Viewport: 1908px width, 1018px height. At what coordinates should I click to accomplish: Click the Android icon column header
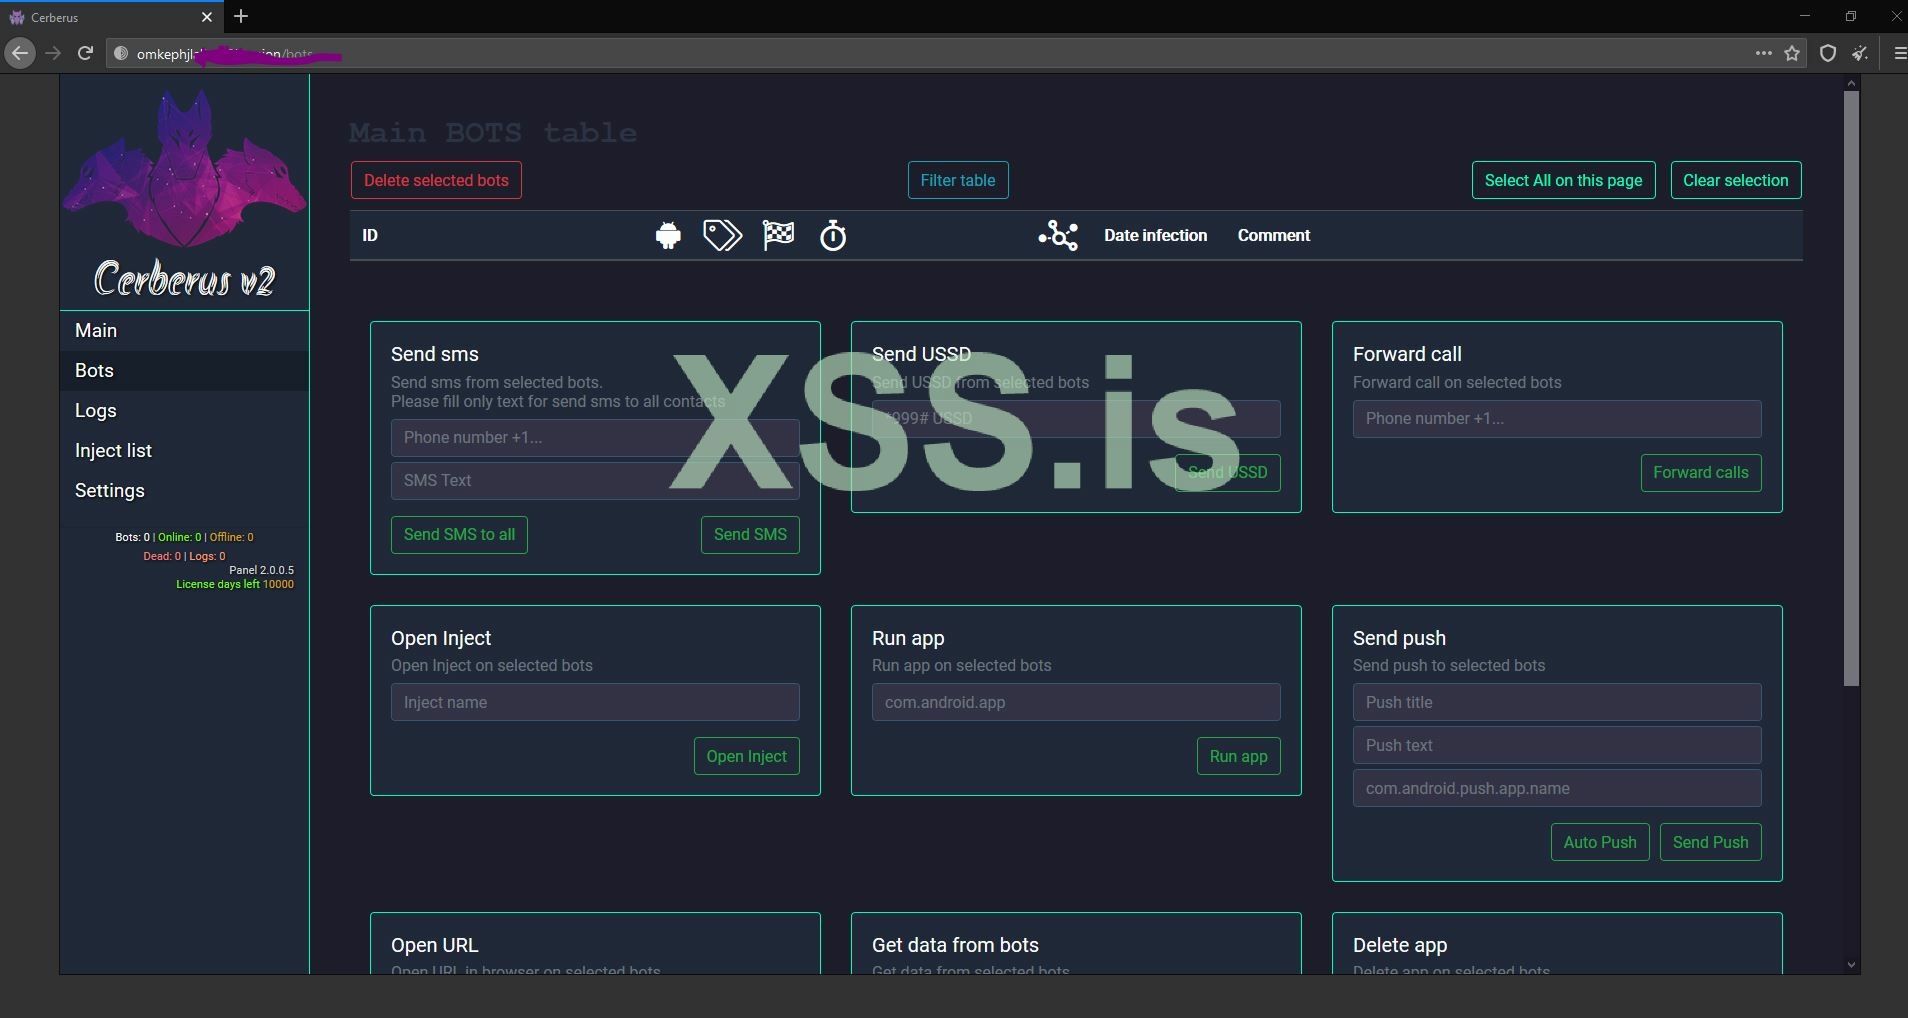point(668,236)
